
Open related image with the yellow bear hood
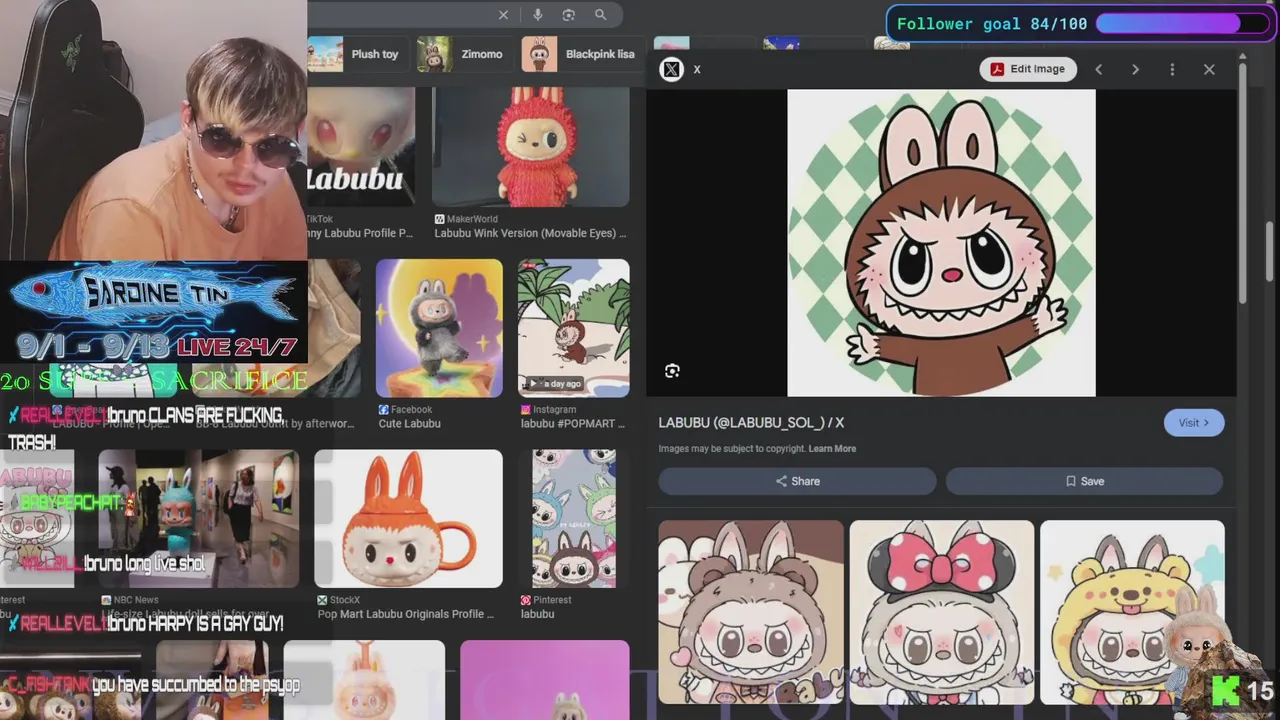tap(1132, 612)
